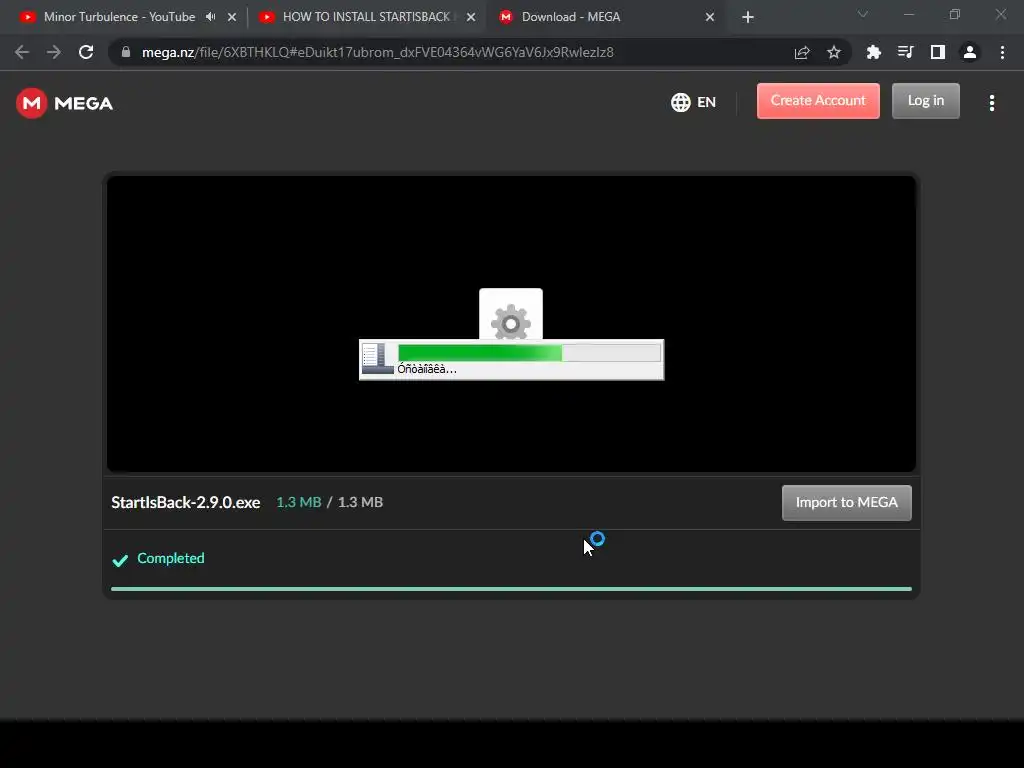The image size is (1024, 768).
Task: Select the Download - MEGA tab
Action: (x=571, y=17)
